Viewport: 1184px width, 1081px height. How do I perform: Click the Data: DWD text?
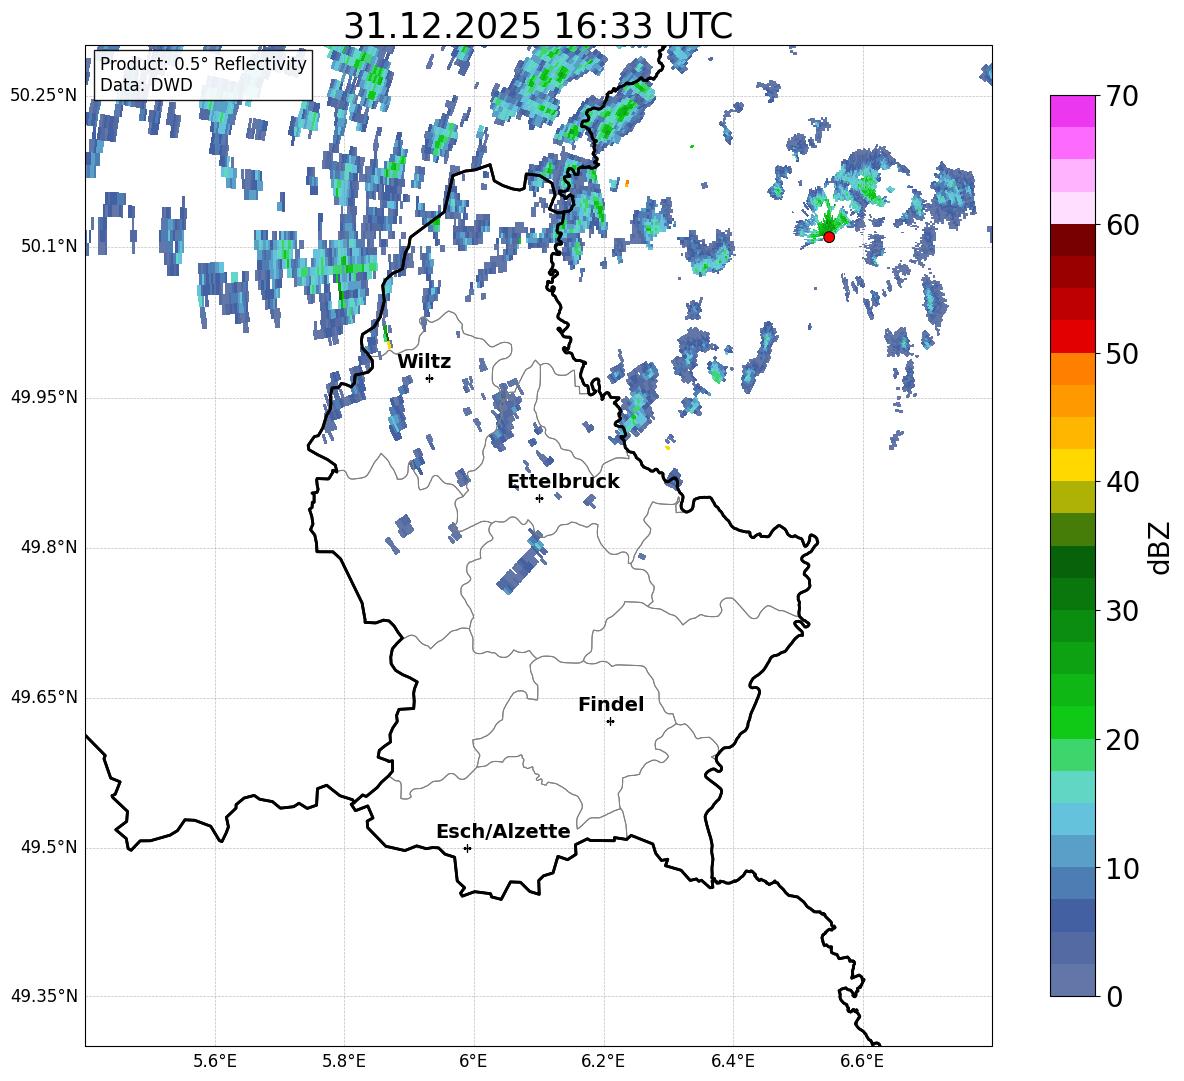click(146, 85)
